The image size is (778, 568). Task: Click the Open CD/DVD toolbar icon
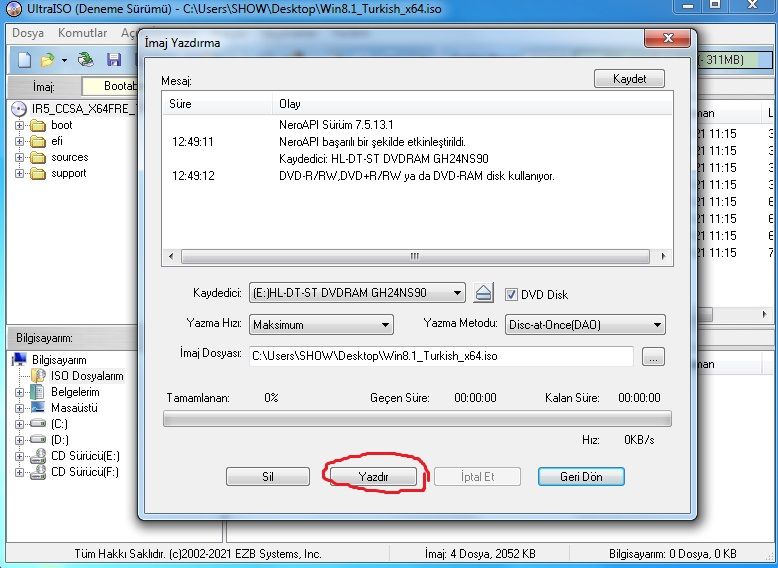(86, 60)
